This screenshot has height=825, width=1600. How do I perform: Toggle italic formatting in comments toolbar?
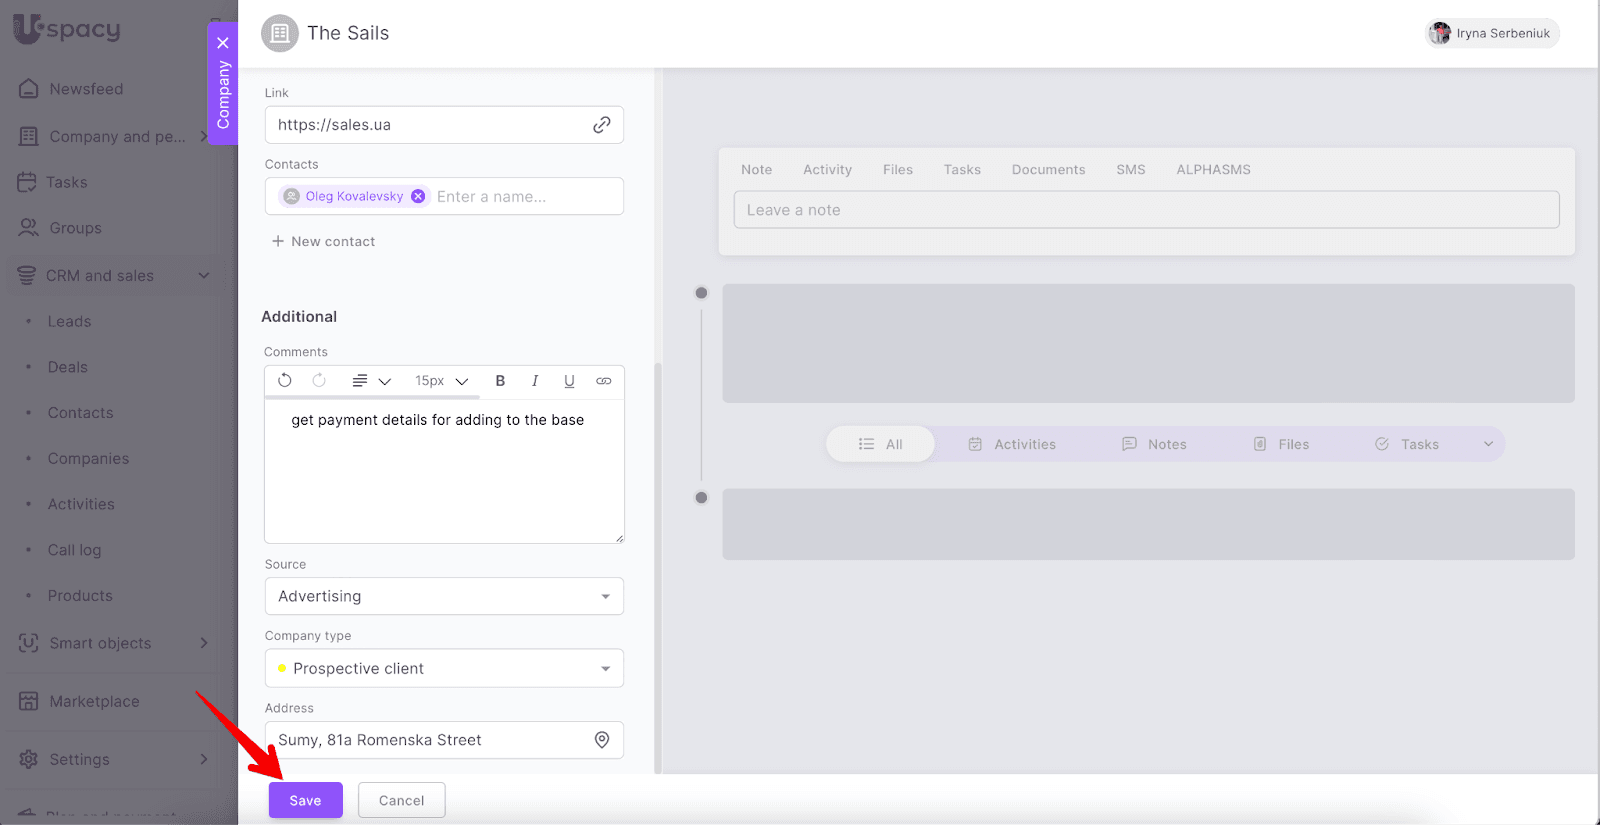pos(535,381)
